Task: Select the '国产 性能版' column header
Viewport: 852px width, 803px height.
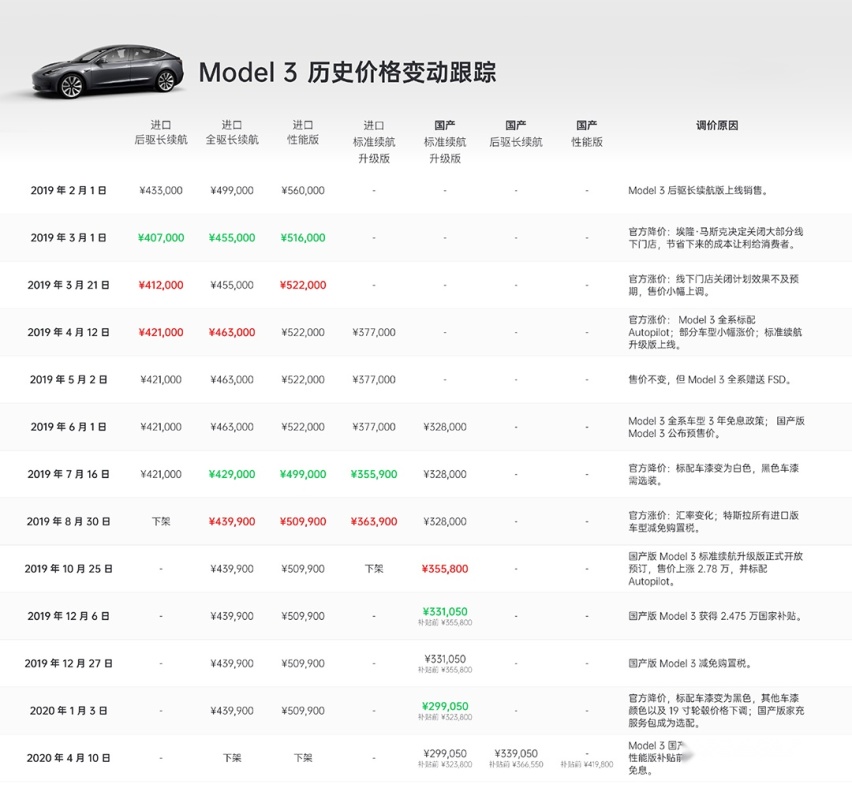Action: coord(587,134)
